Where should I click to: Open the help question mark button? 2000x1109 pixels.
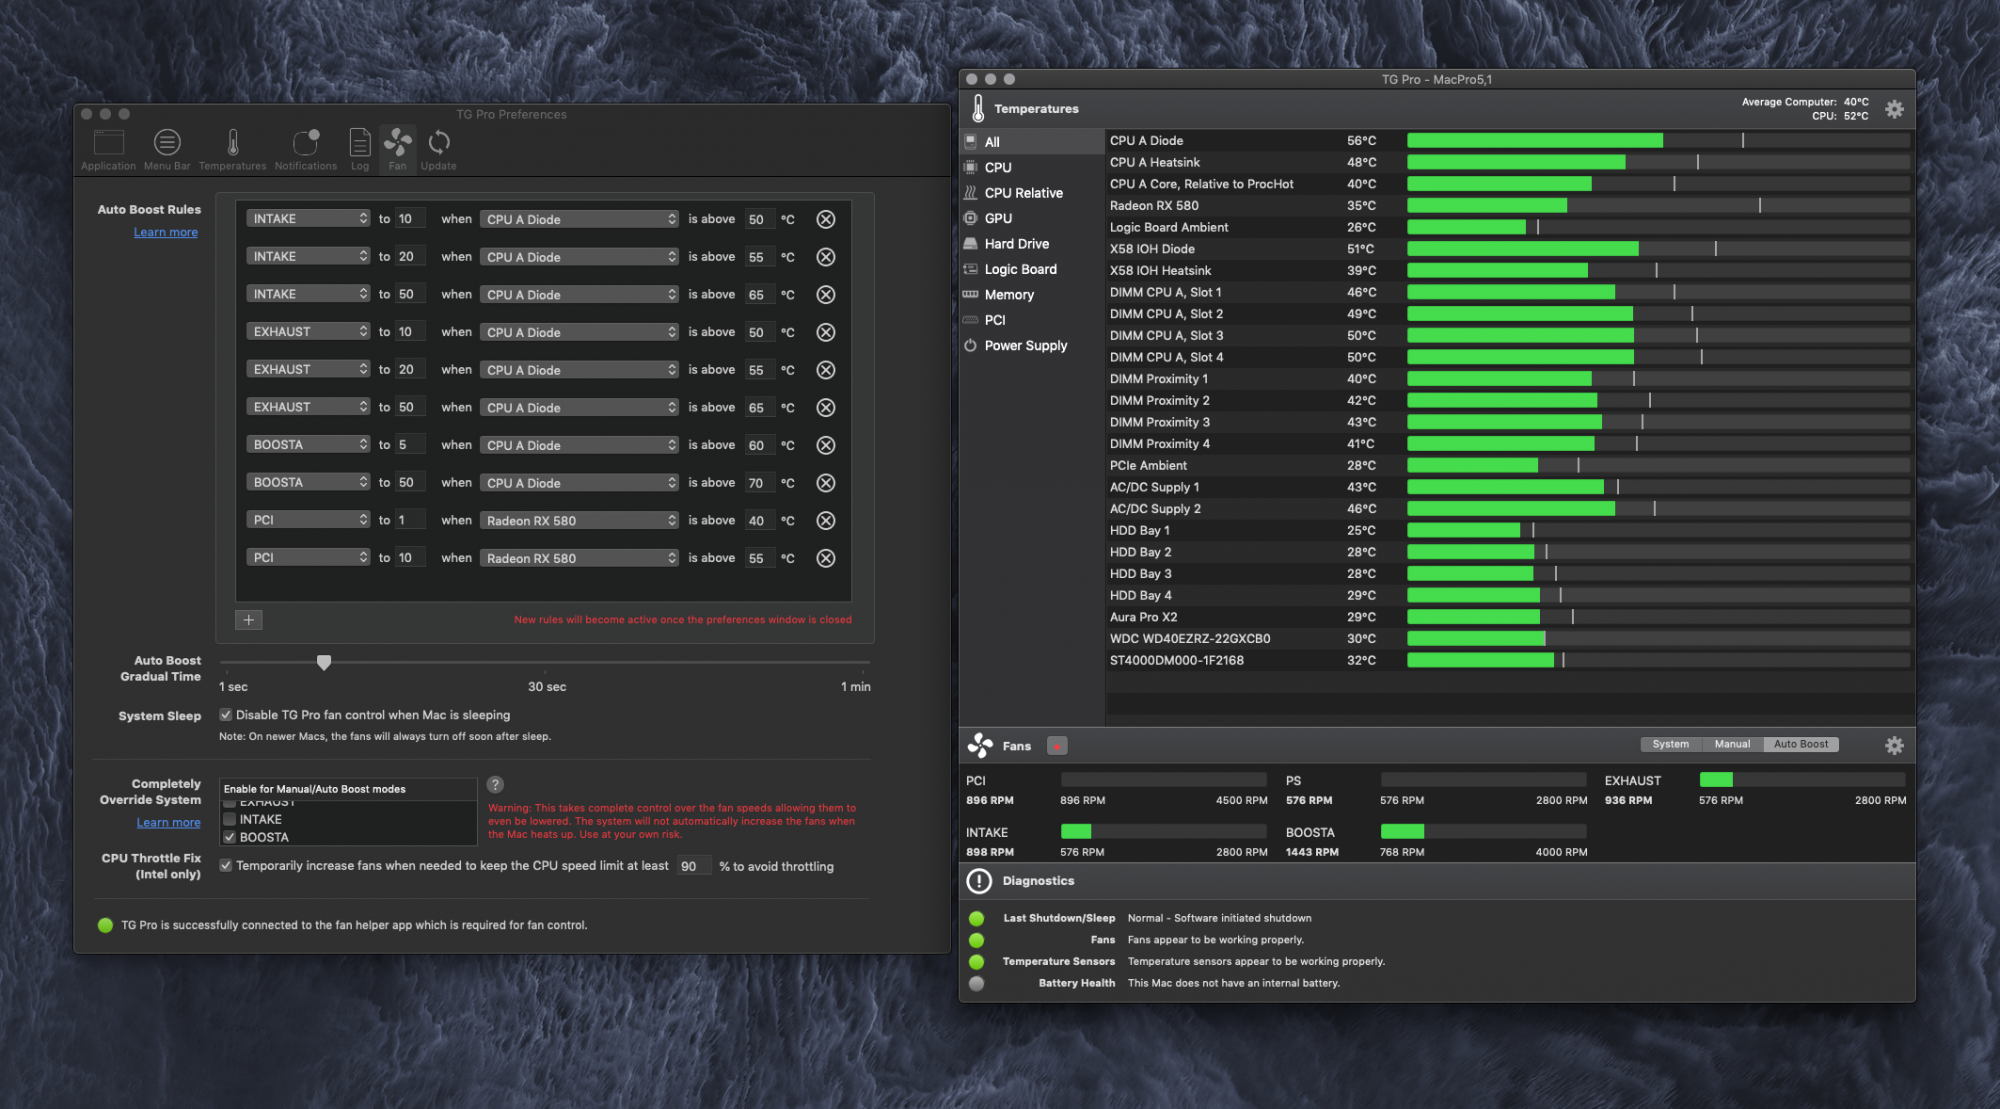click(495, 785)
